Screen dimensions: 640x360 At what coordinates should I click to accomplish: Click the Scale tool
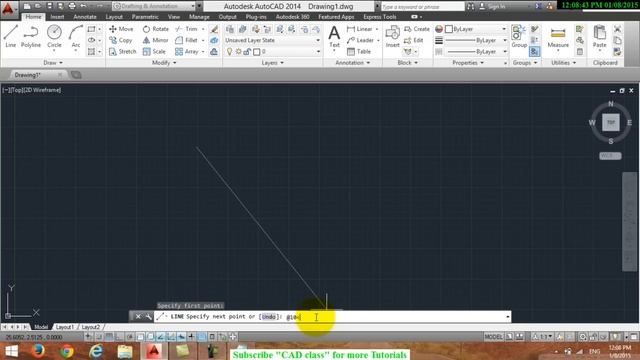[x=154, y=52]
